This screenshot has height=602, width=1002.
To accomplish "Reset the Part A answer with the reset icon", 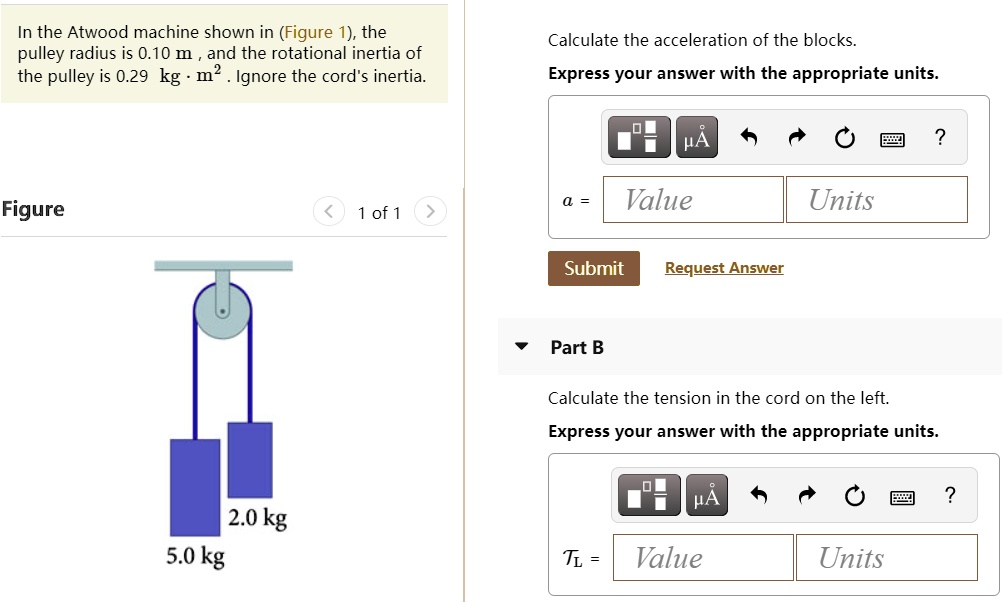I will (844, 138).
